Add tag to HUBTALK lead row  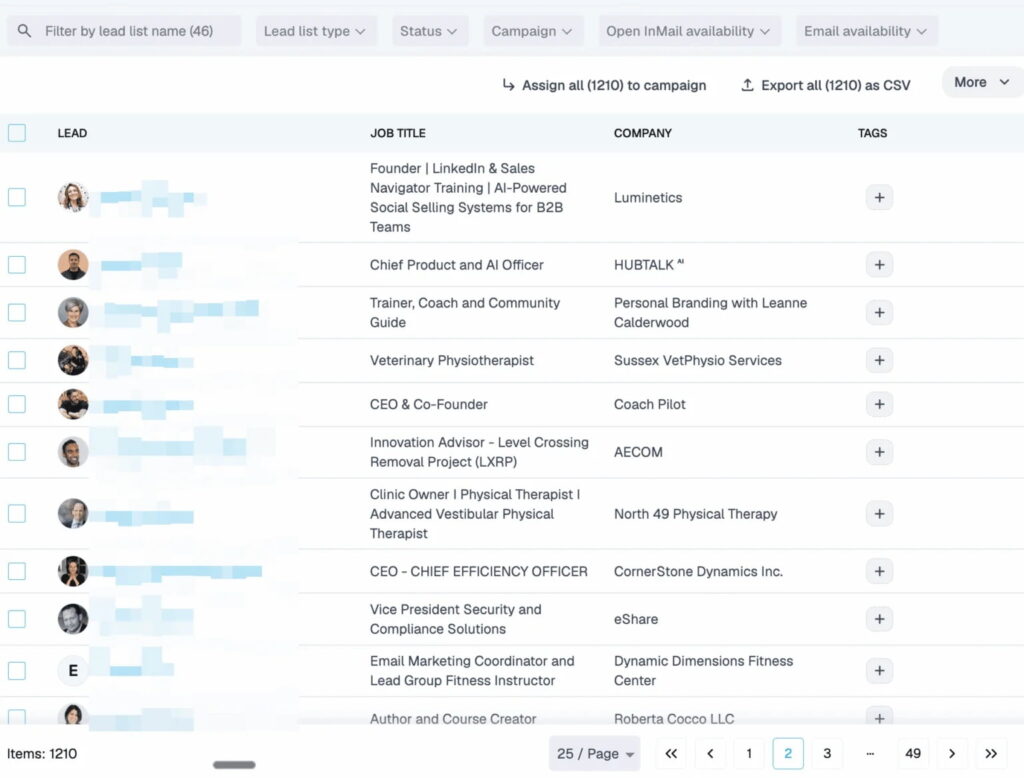pyautogui.click(x=879, y=265)
